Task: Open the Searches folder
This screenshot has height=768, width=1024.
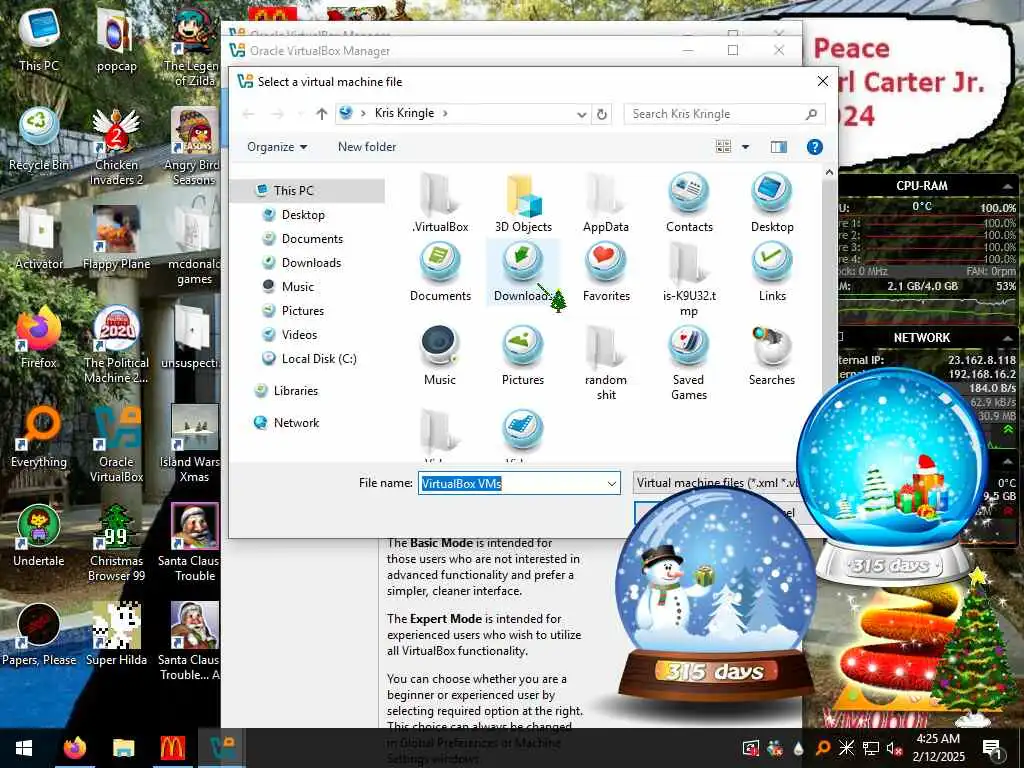Action: coord(772,355)
